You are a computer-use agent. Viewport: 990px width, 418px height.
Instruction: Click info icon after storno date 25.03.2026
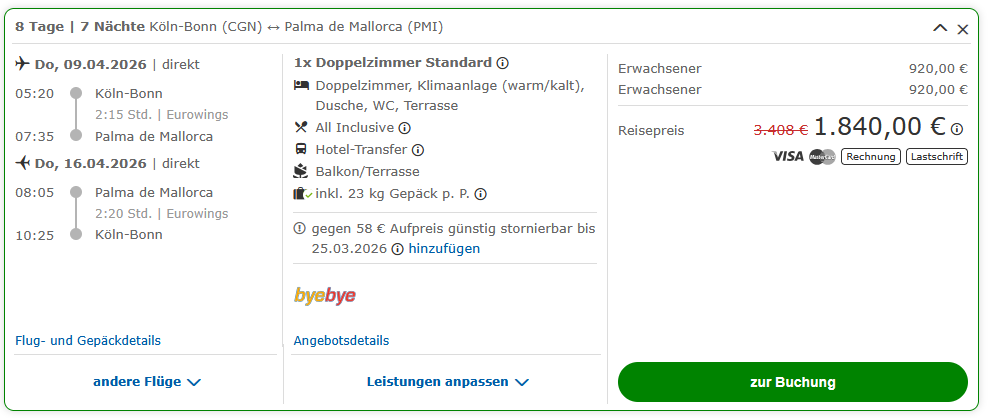398,249
